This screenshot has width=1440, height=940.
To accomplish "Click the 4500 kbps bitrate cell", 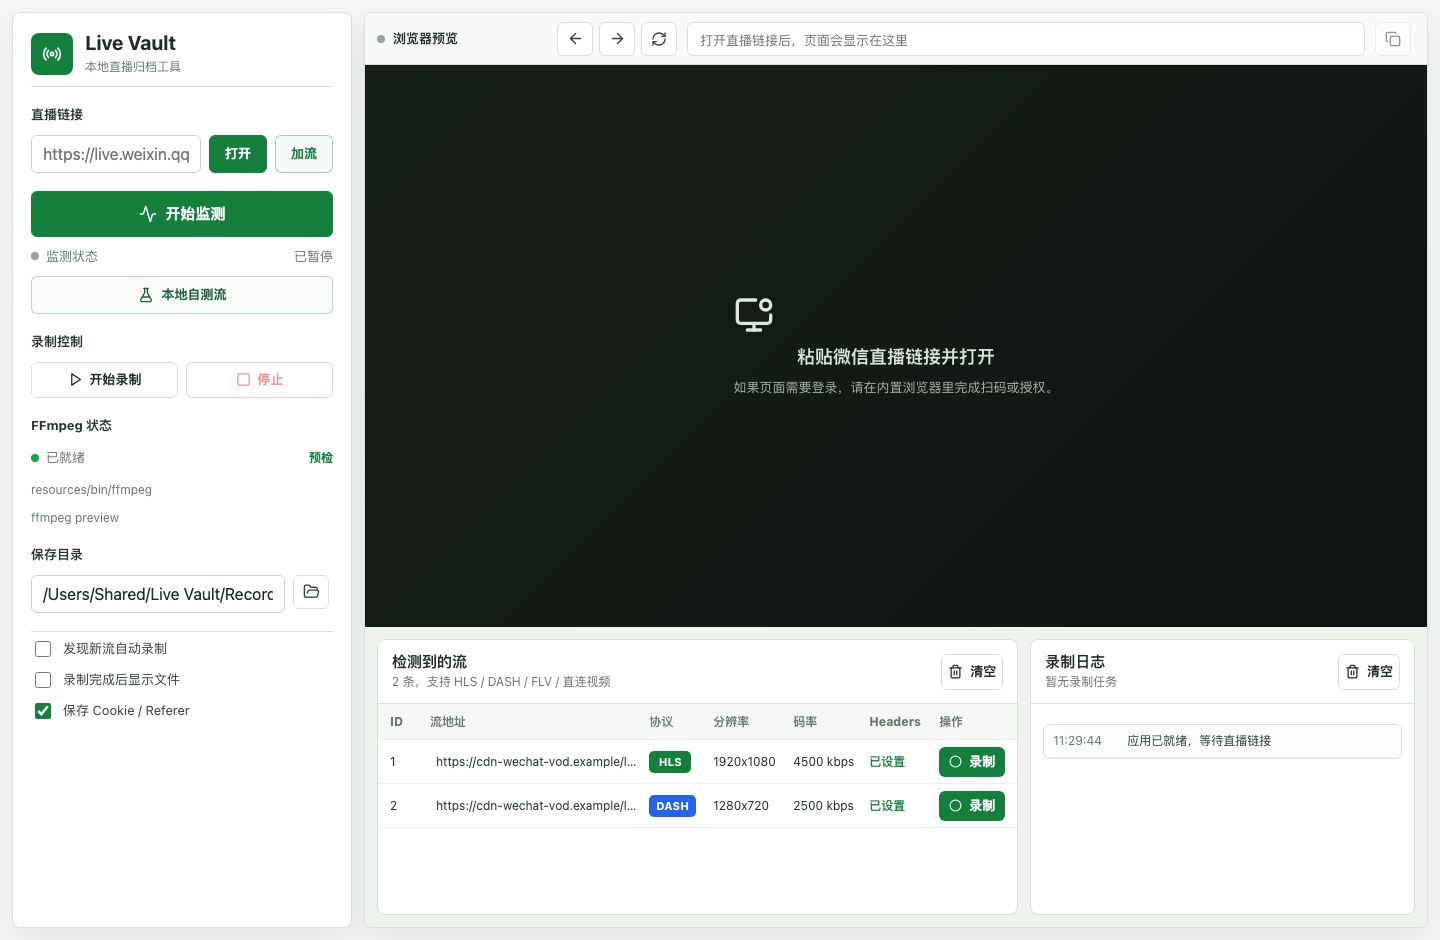I will tap(824, 762).
